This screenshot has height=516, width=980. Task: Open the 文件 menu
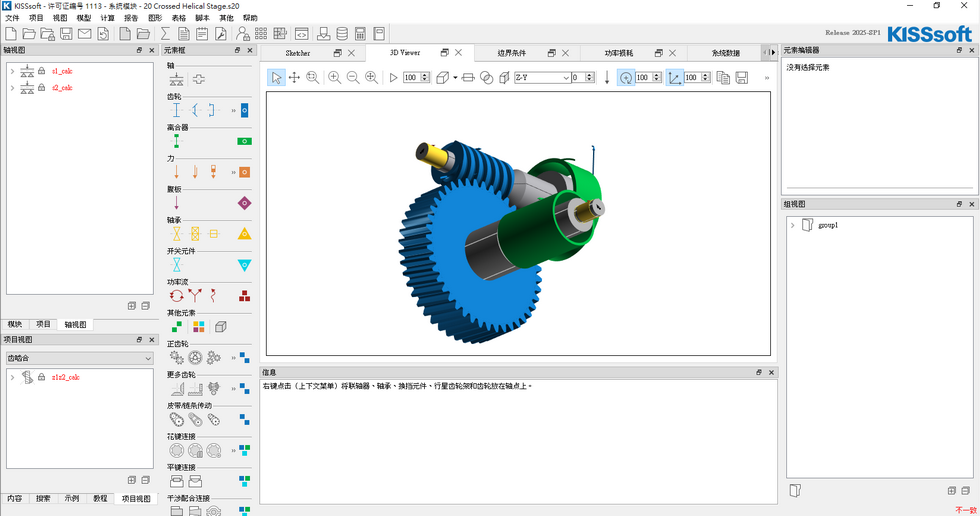[x=12, y=18]
